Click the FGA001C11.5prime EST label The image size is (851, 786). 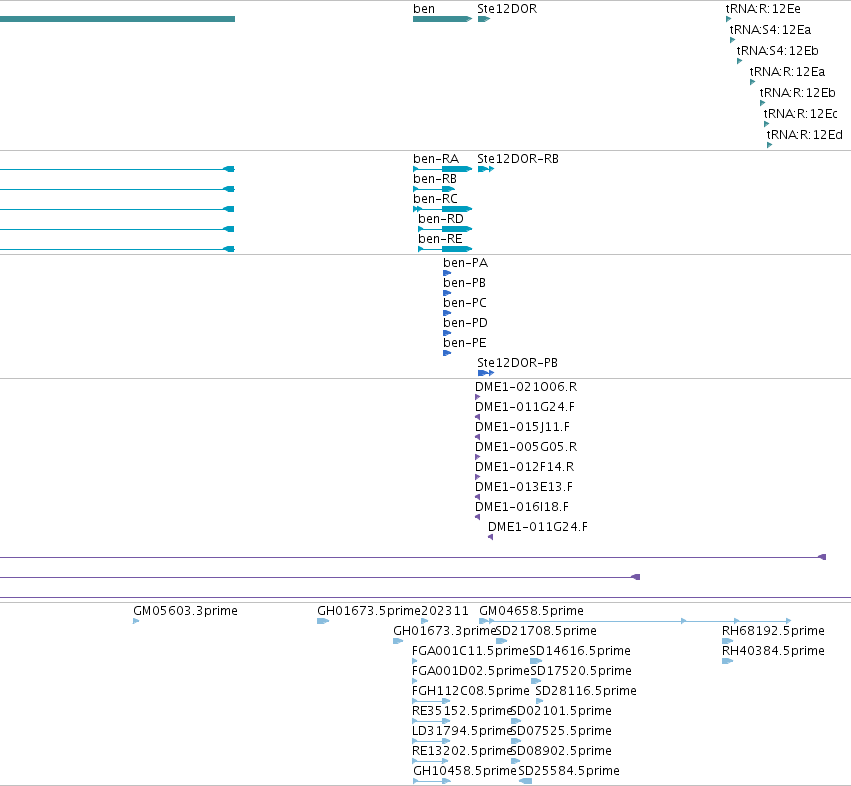coord(470,651)
